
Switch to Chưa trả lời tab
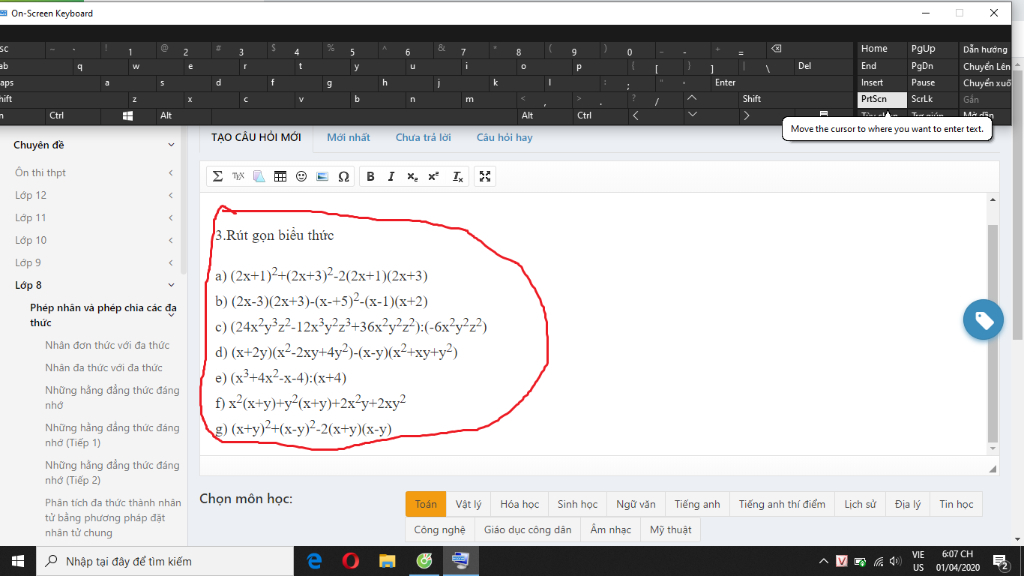point(423,137)
